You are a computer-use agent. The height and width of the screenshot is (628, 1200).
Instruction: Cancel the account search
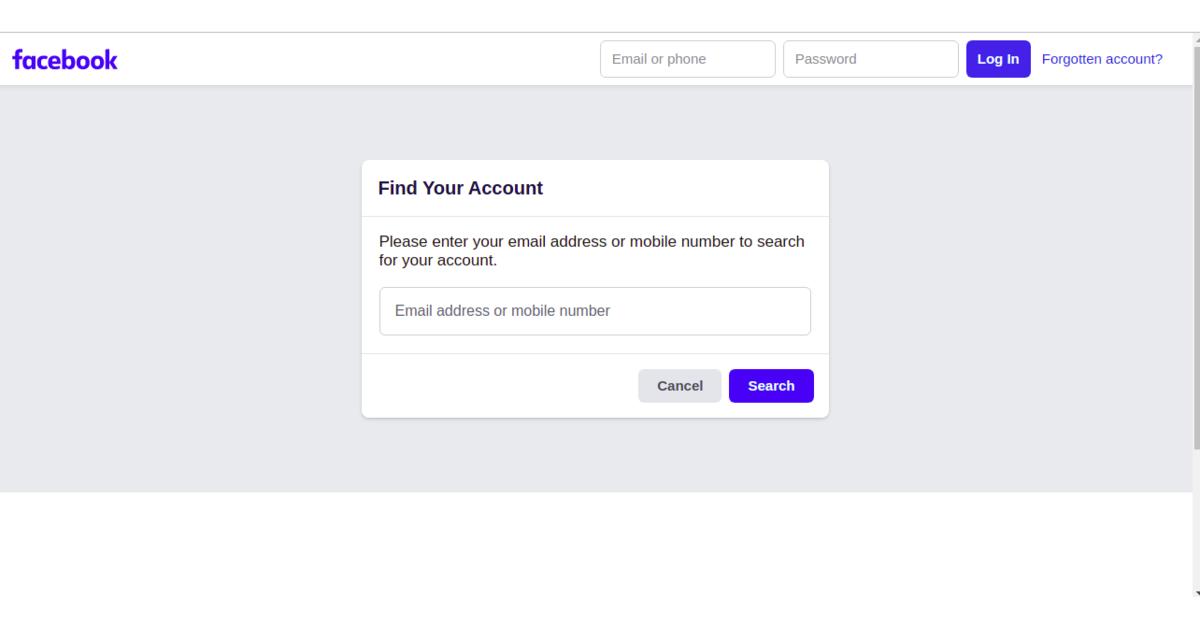point(679,386)
